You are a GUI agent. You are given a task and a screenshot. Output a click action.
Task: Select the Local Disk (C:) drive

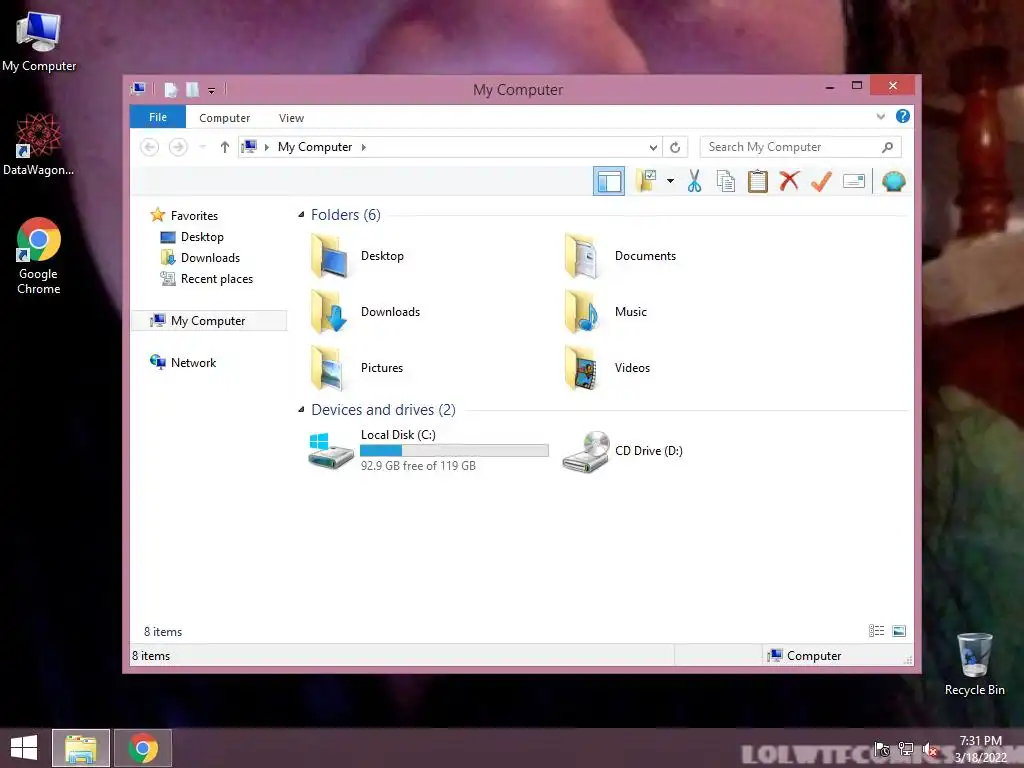click(x=428, y=450)
